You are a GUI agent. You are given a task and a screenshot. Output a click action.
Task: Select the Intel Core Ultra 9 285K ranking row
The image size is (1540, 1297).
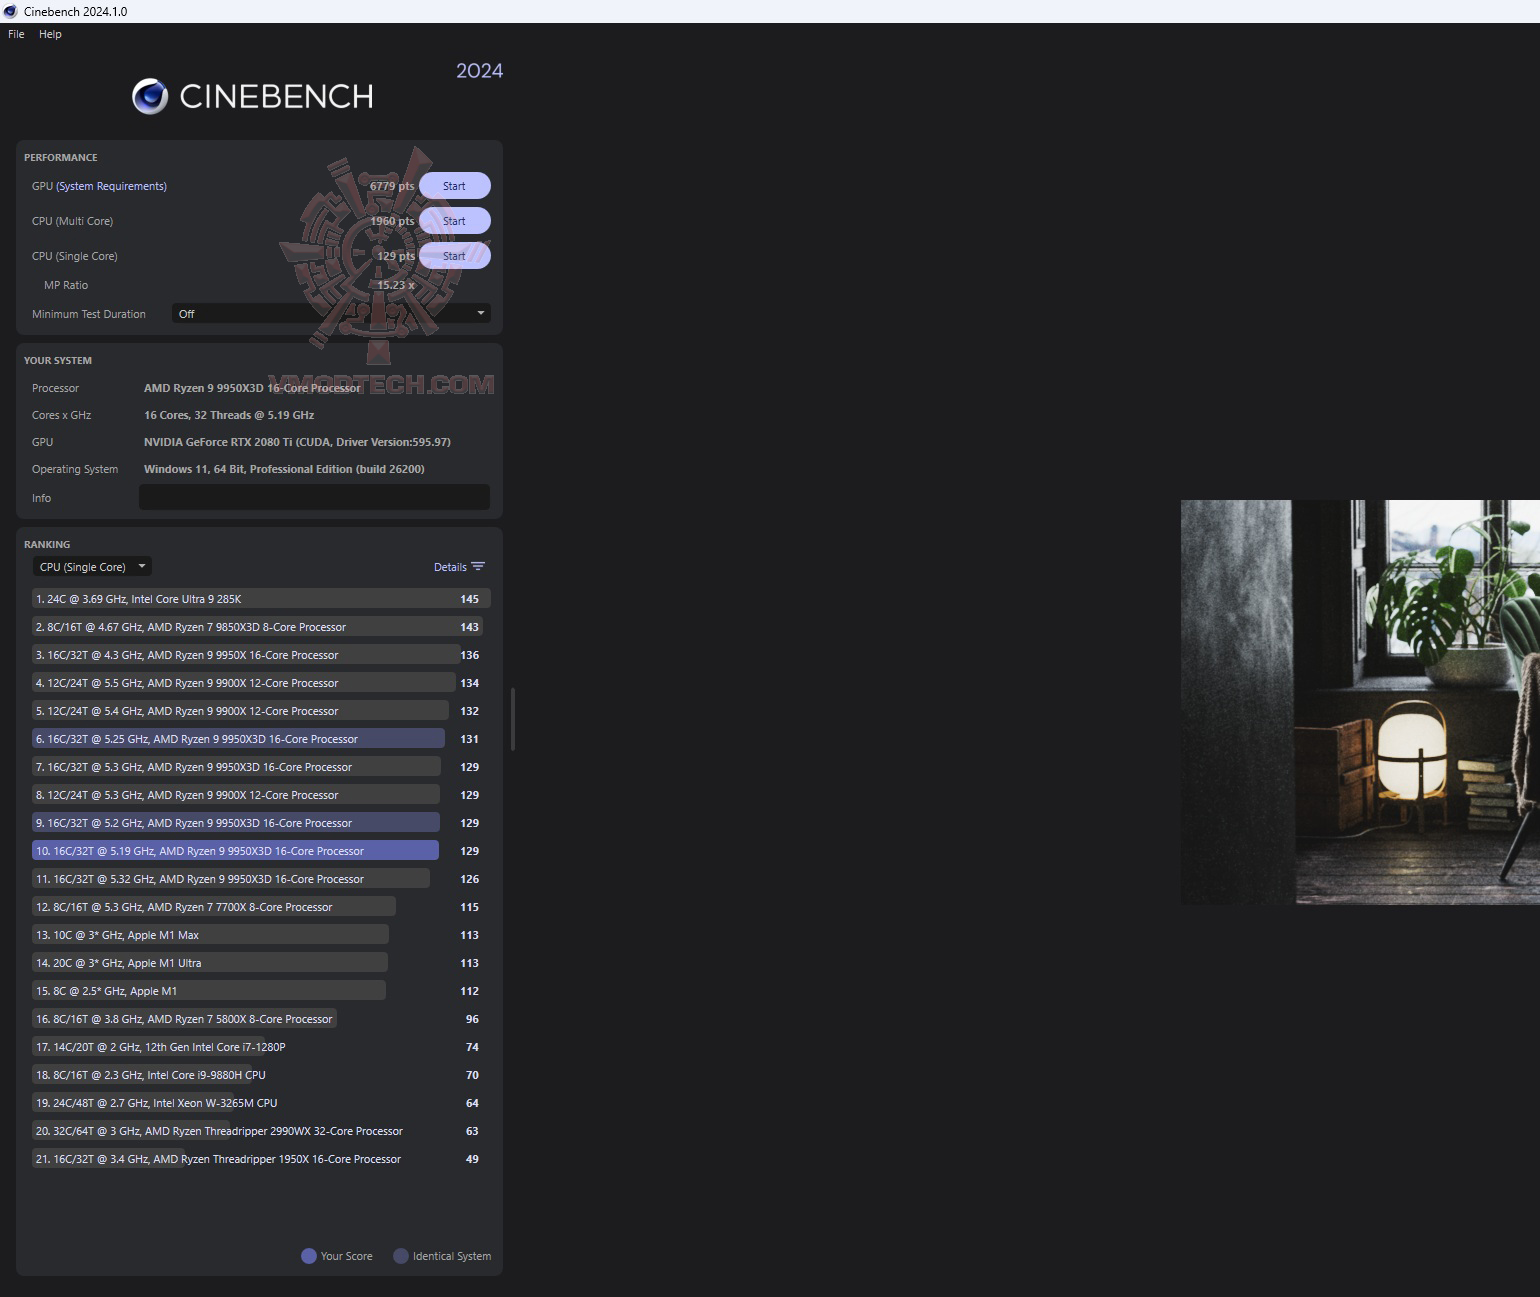[261, 599]
